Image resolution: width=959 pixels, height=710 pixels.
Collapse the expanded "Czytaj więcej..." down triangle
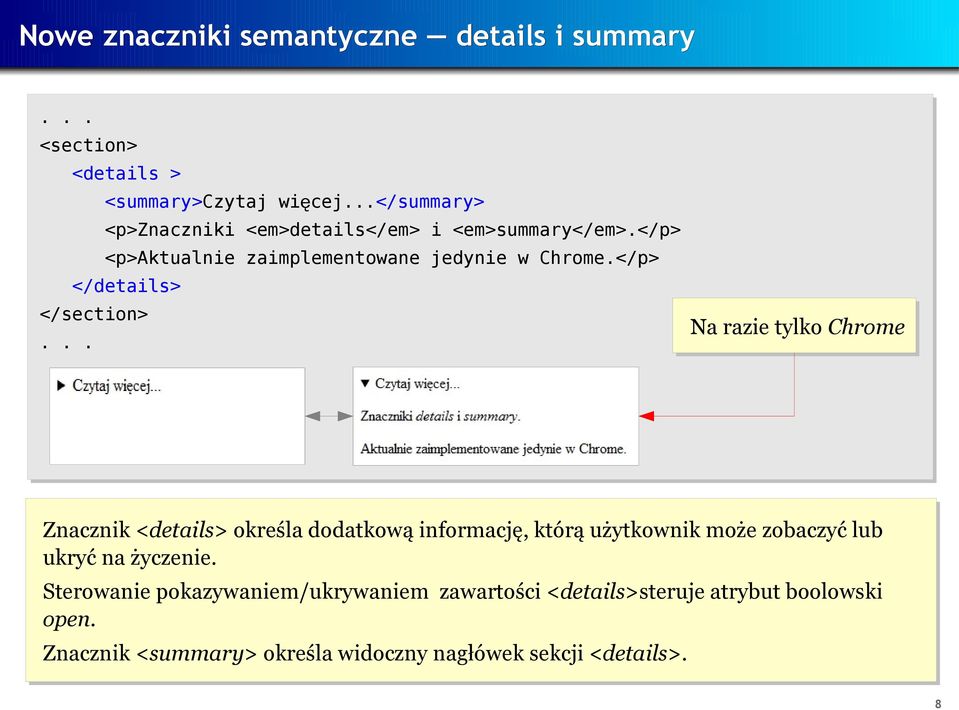click(365, 384)
